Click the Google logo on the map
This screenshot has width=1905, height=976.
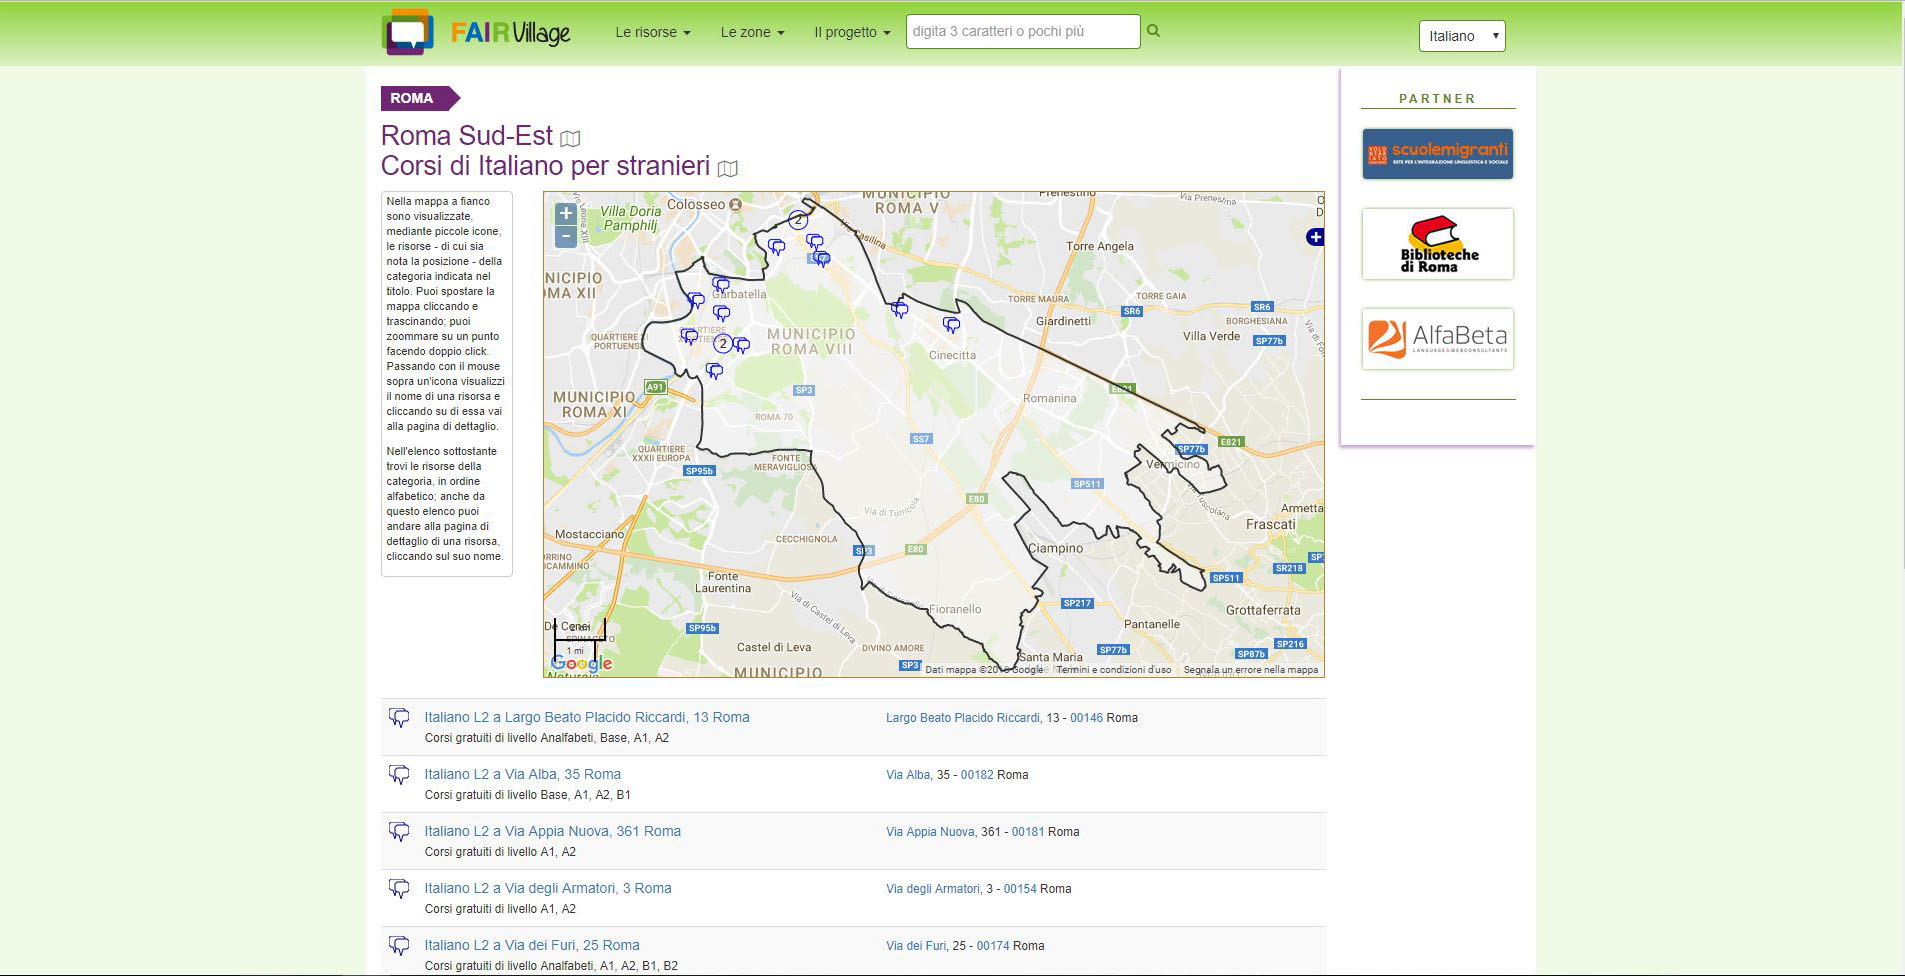[x=581, y=663]
